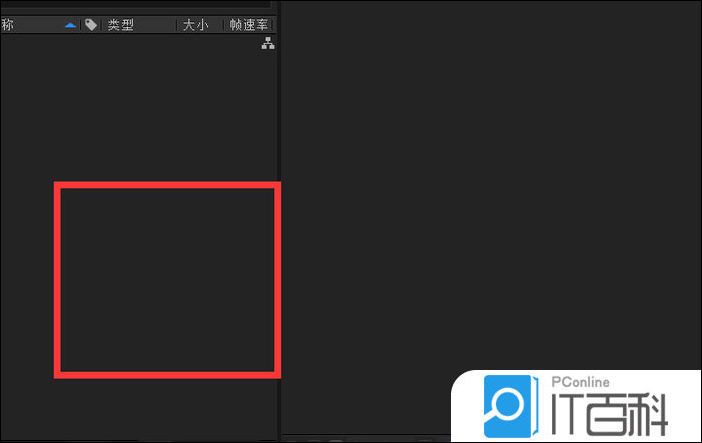Click the red rectangle's top border

[x=167, y=185]
